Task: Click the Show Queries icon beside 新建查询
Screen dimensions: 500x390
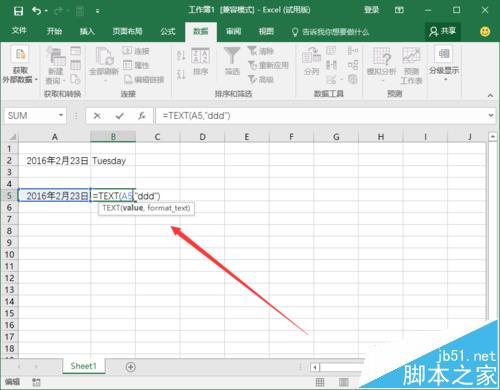Action: pyautogui.click(x=76, y=51)
